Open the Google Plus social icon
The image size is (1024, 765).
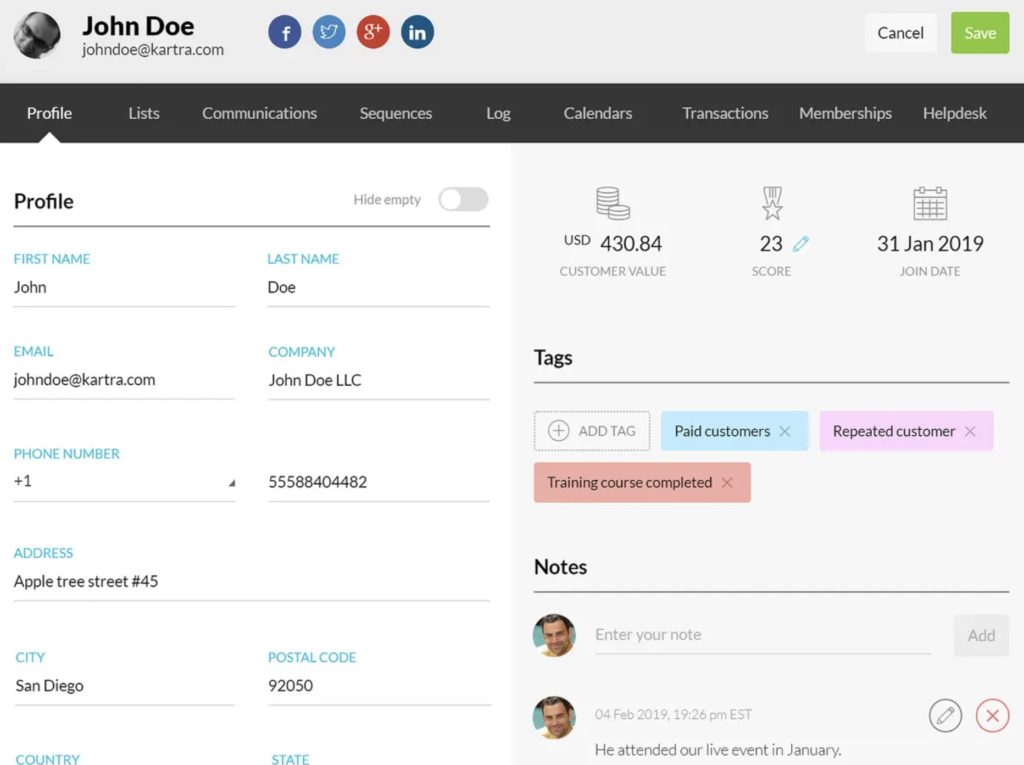click(373, 32)
